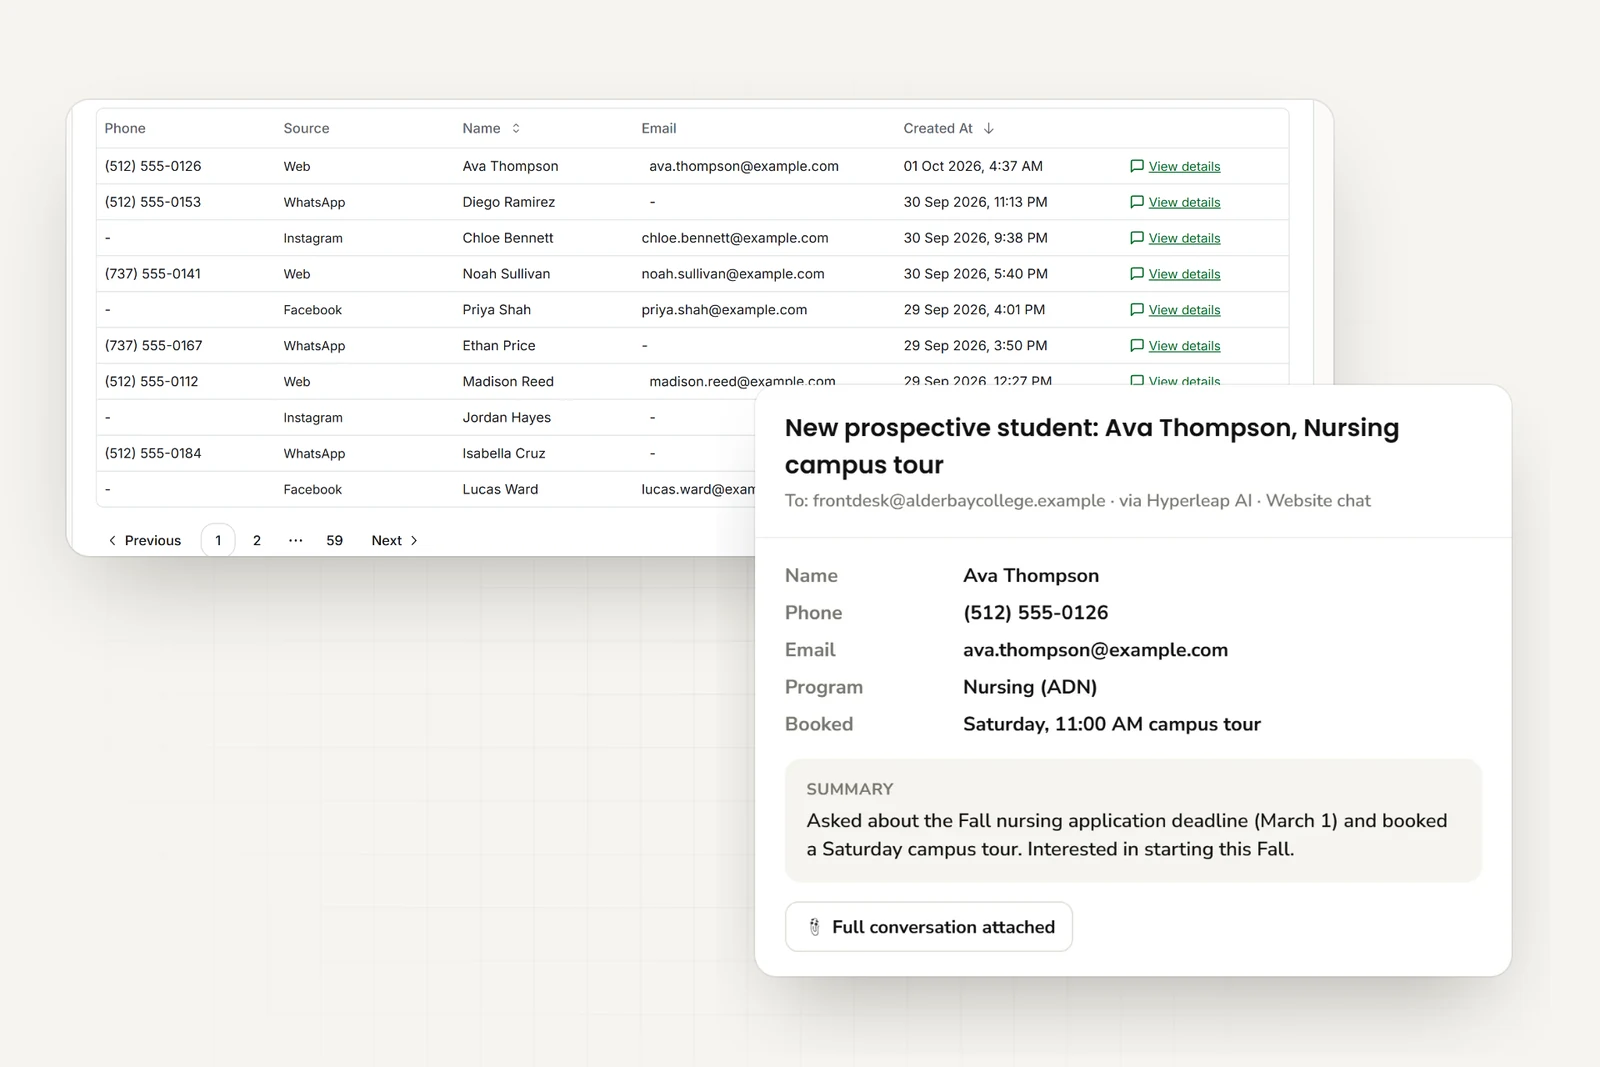This screenshot has width=1600, height=1067.
Task: Click chat icon in Ethan Price row
Action: click(x=1136, y=346)
